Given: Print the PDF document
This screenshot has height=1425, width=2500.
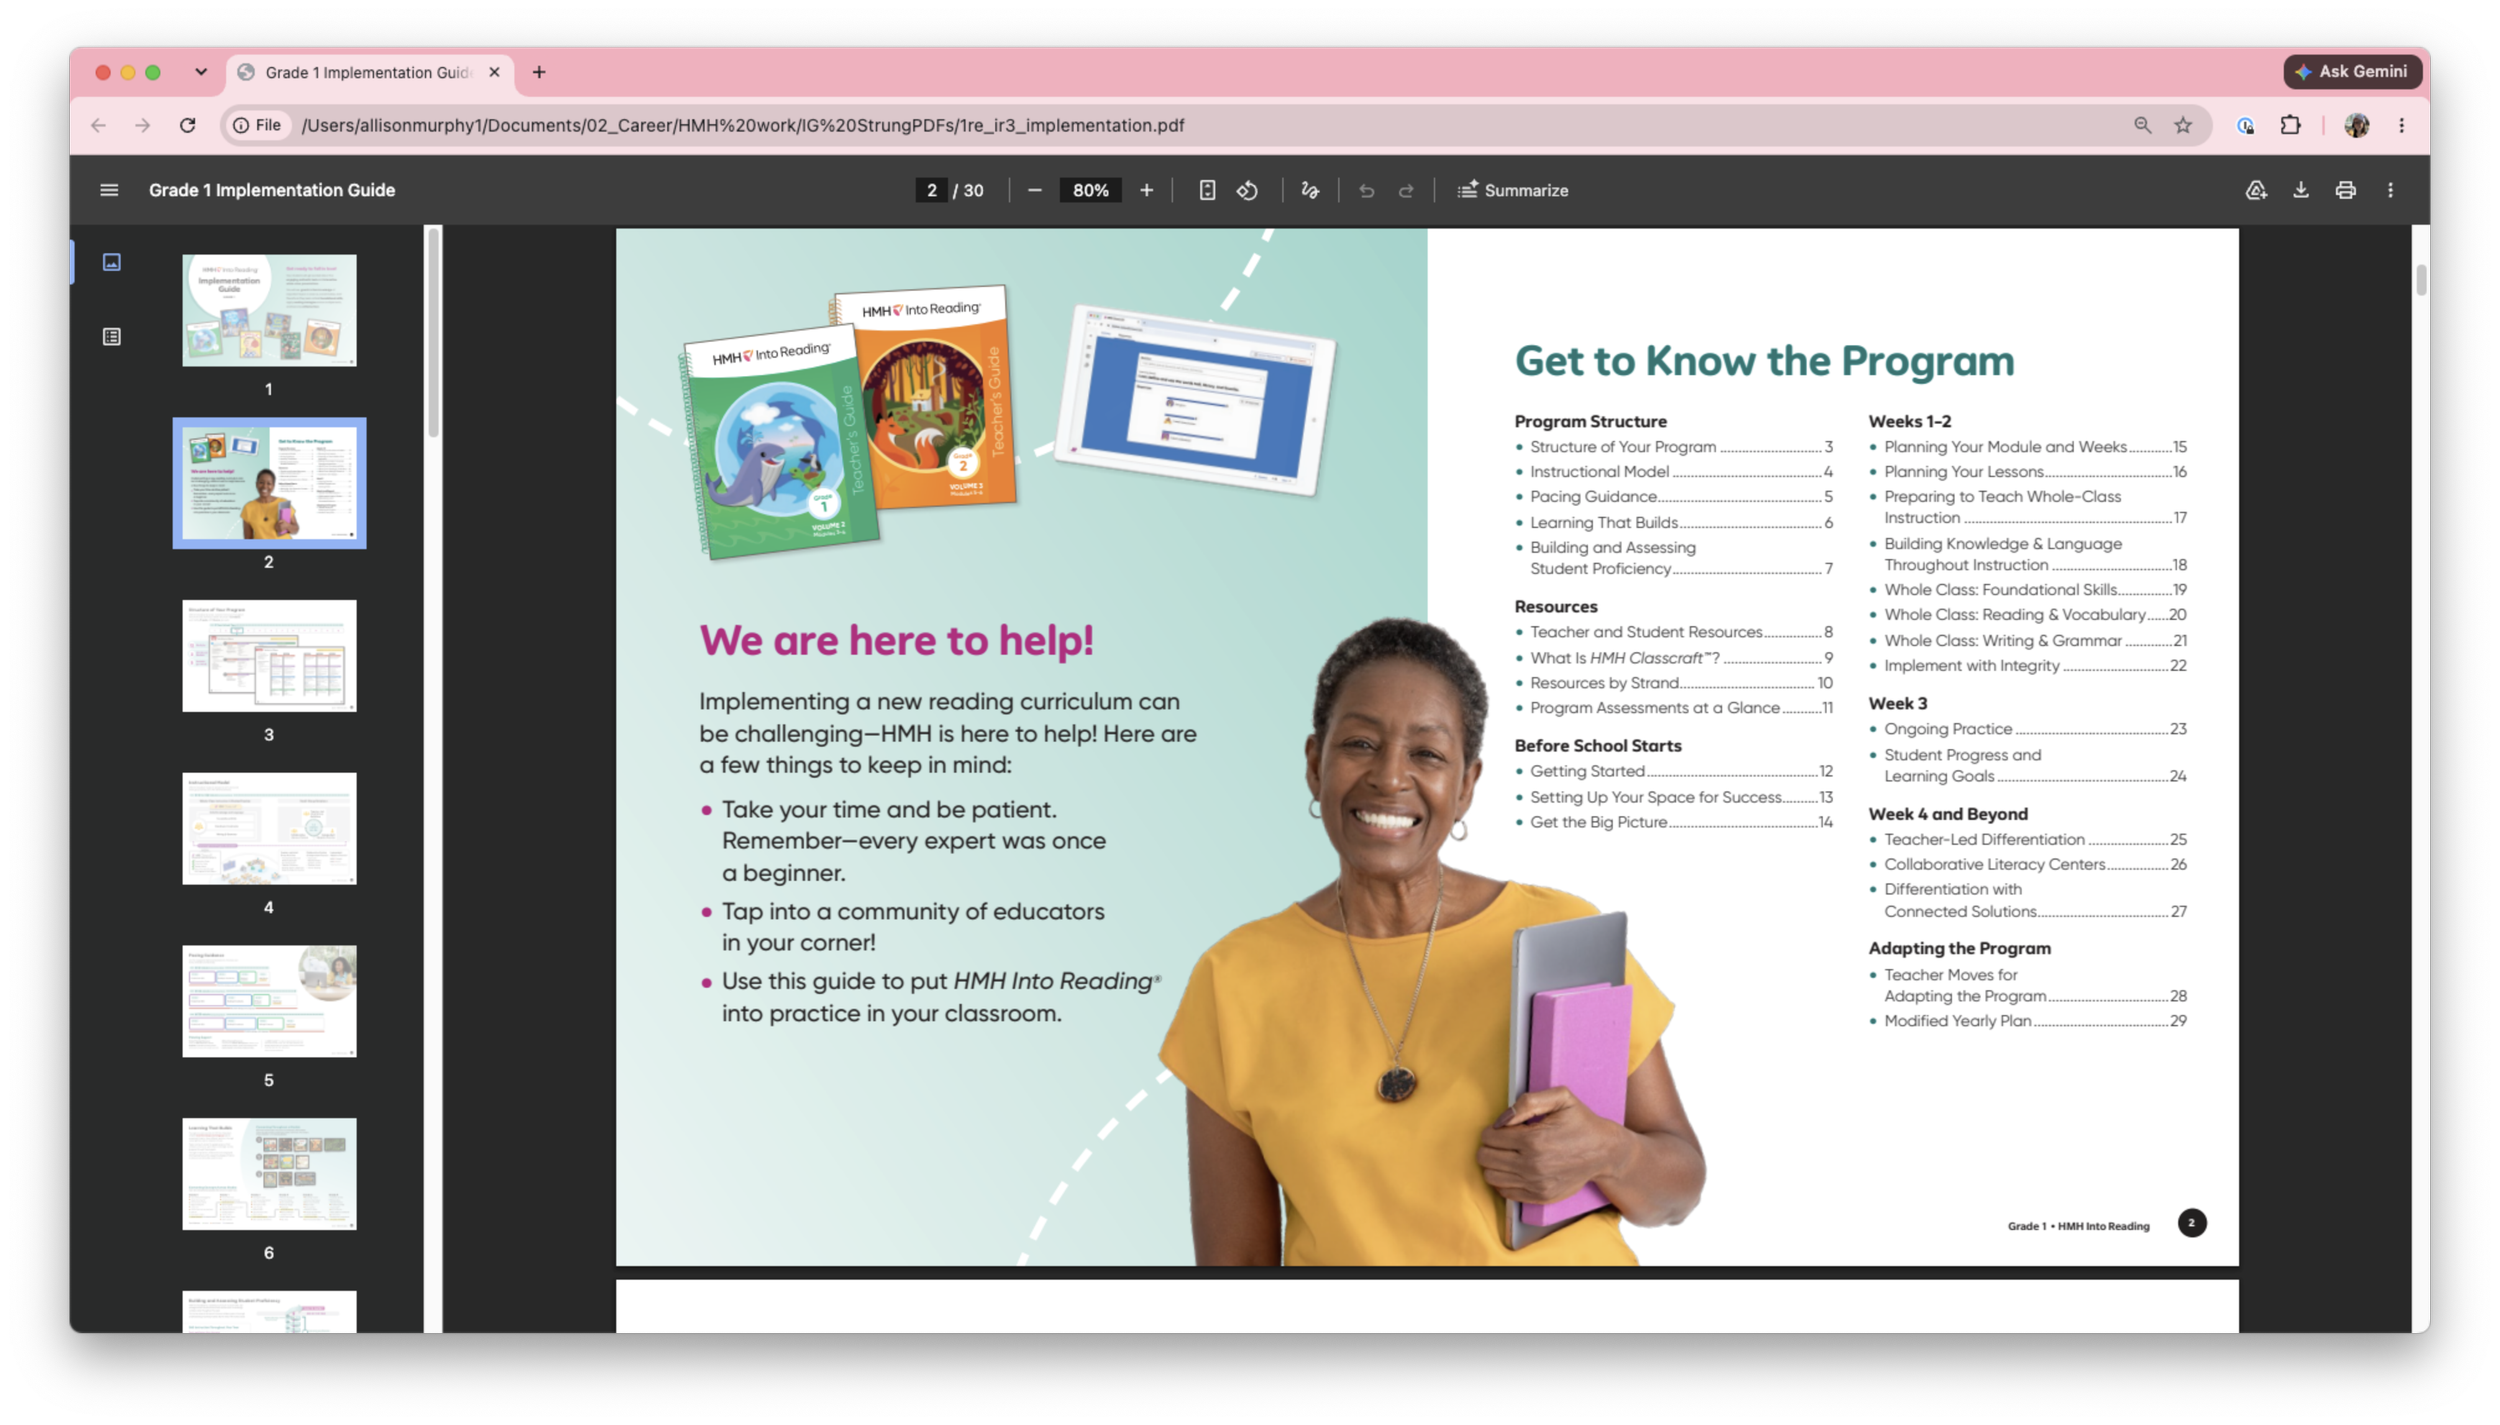Looking at the screenshot, I should [x=2345, y=190].
